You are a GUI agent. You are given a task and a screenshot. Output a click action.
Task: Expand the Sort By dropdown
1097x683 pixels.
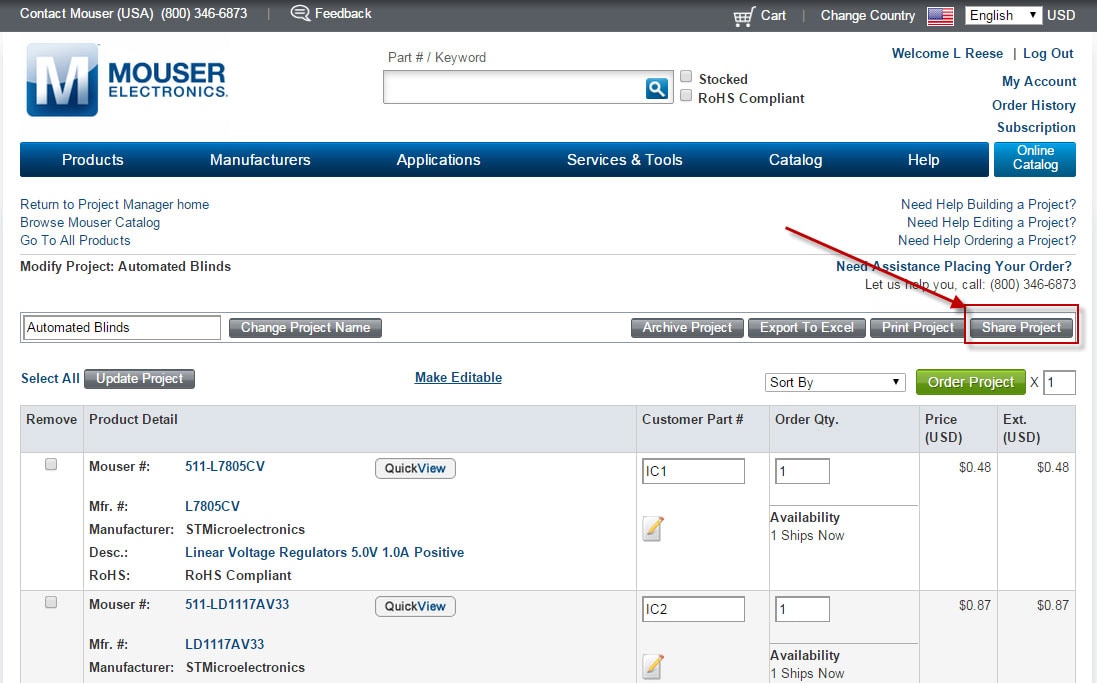[x=835, y=382]
